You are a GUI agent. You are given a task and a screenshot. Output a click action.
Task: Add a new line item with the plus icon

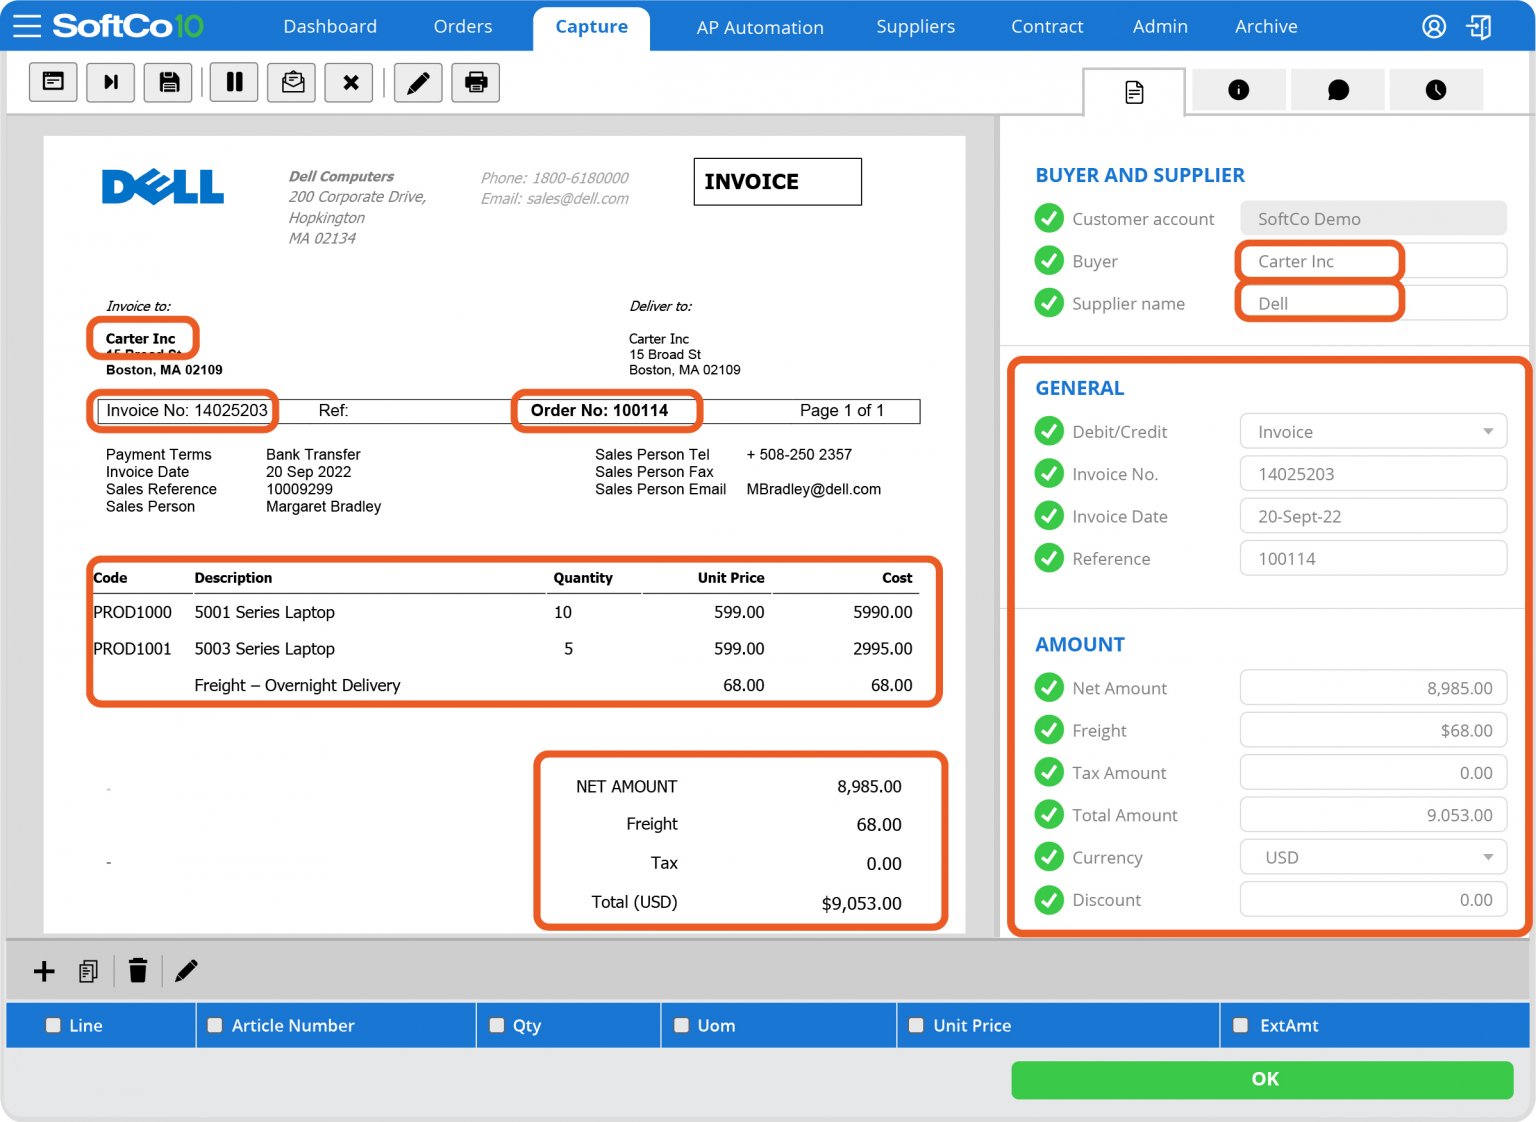click(43, 970)
